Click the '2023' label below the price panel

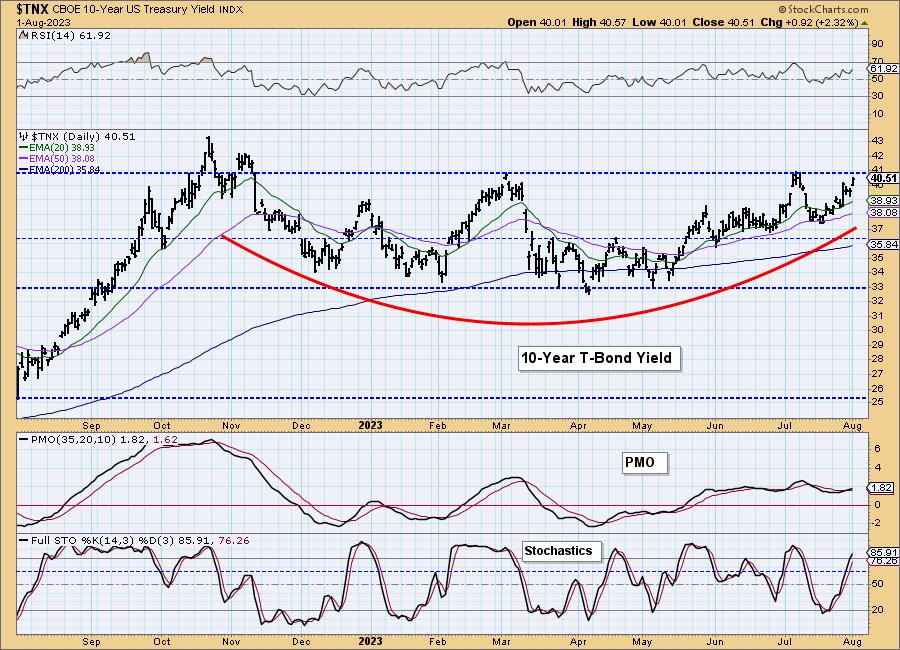[x=370, y=425]
